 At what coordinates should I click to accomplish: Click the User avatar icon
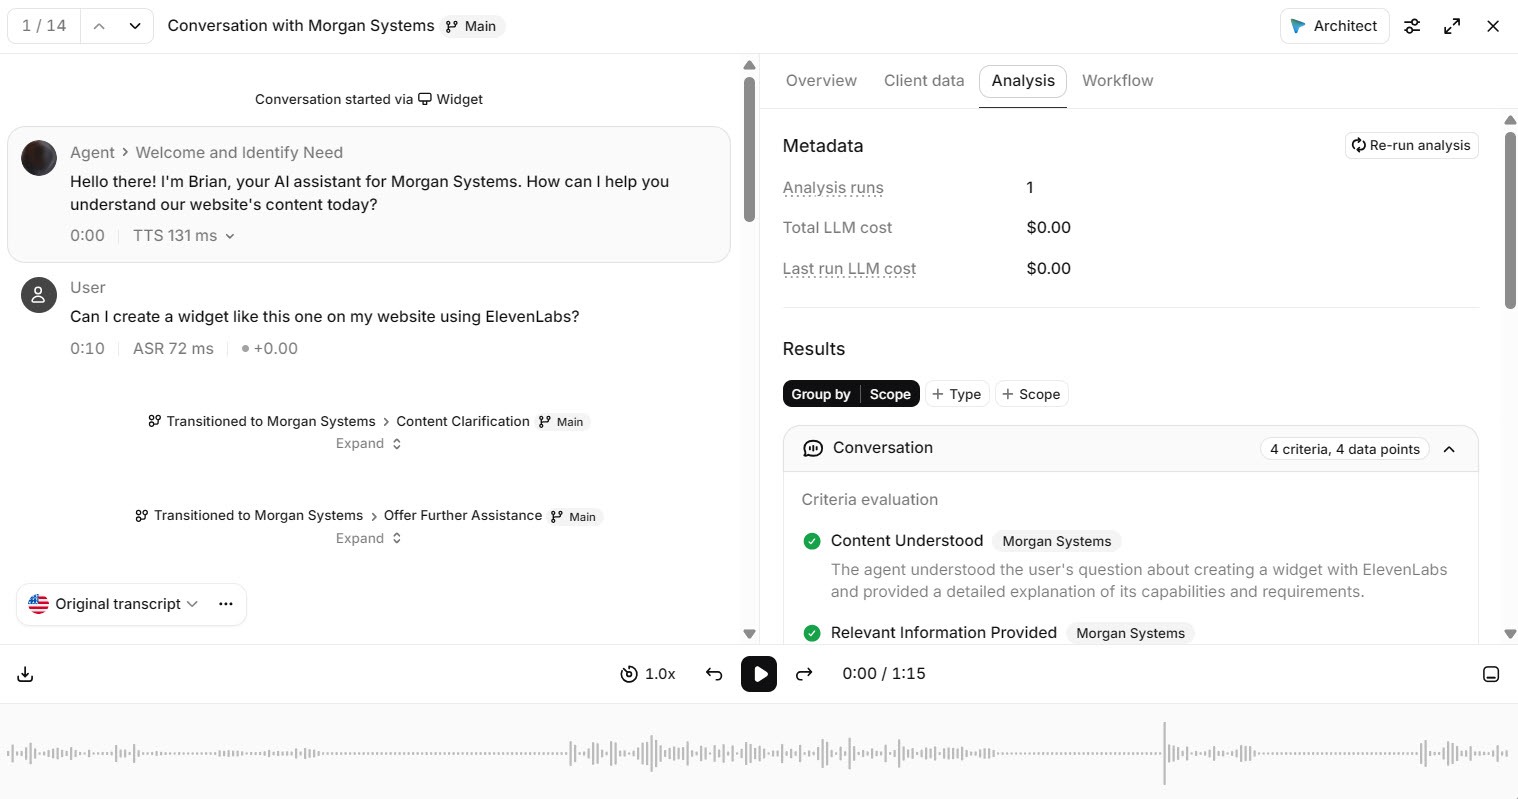pyautogui.click(x=39, y=294)
